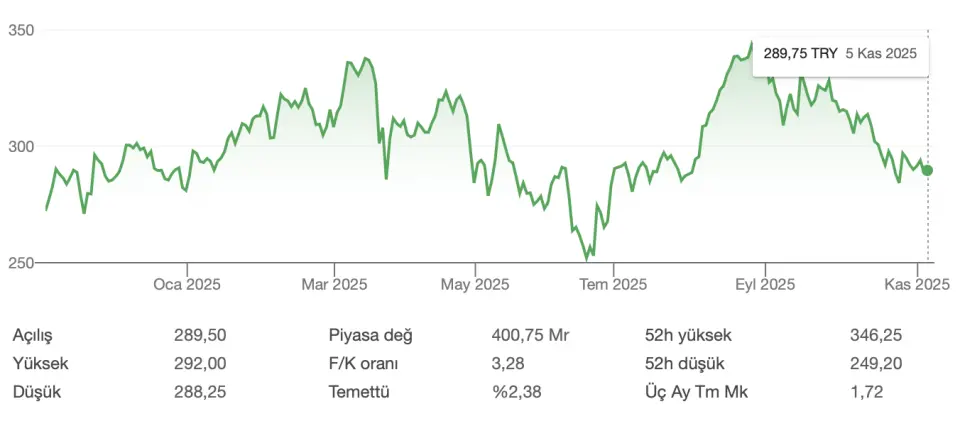Screen dimensions: 960x426
Task: Select the market cap value 400,75 Mr
Action: coord(531,336)
